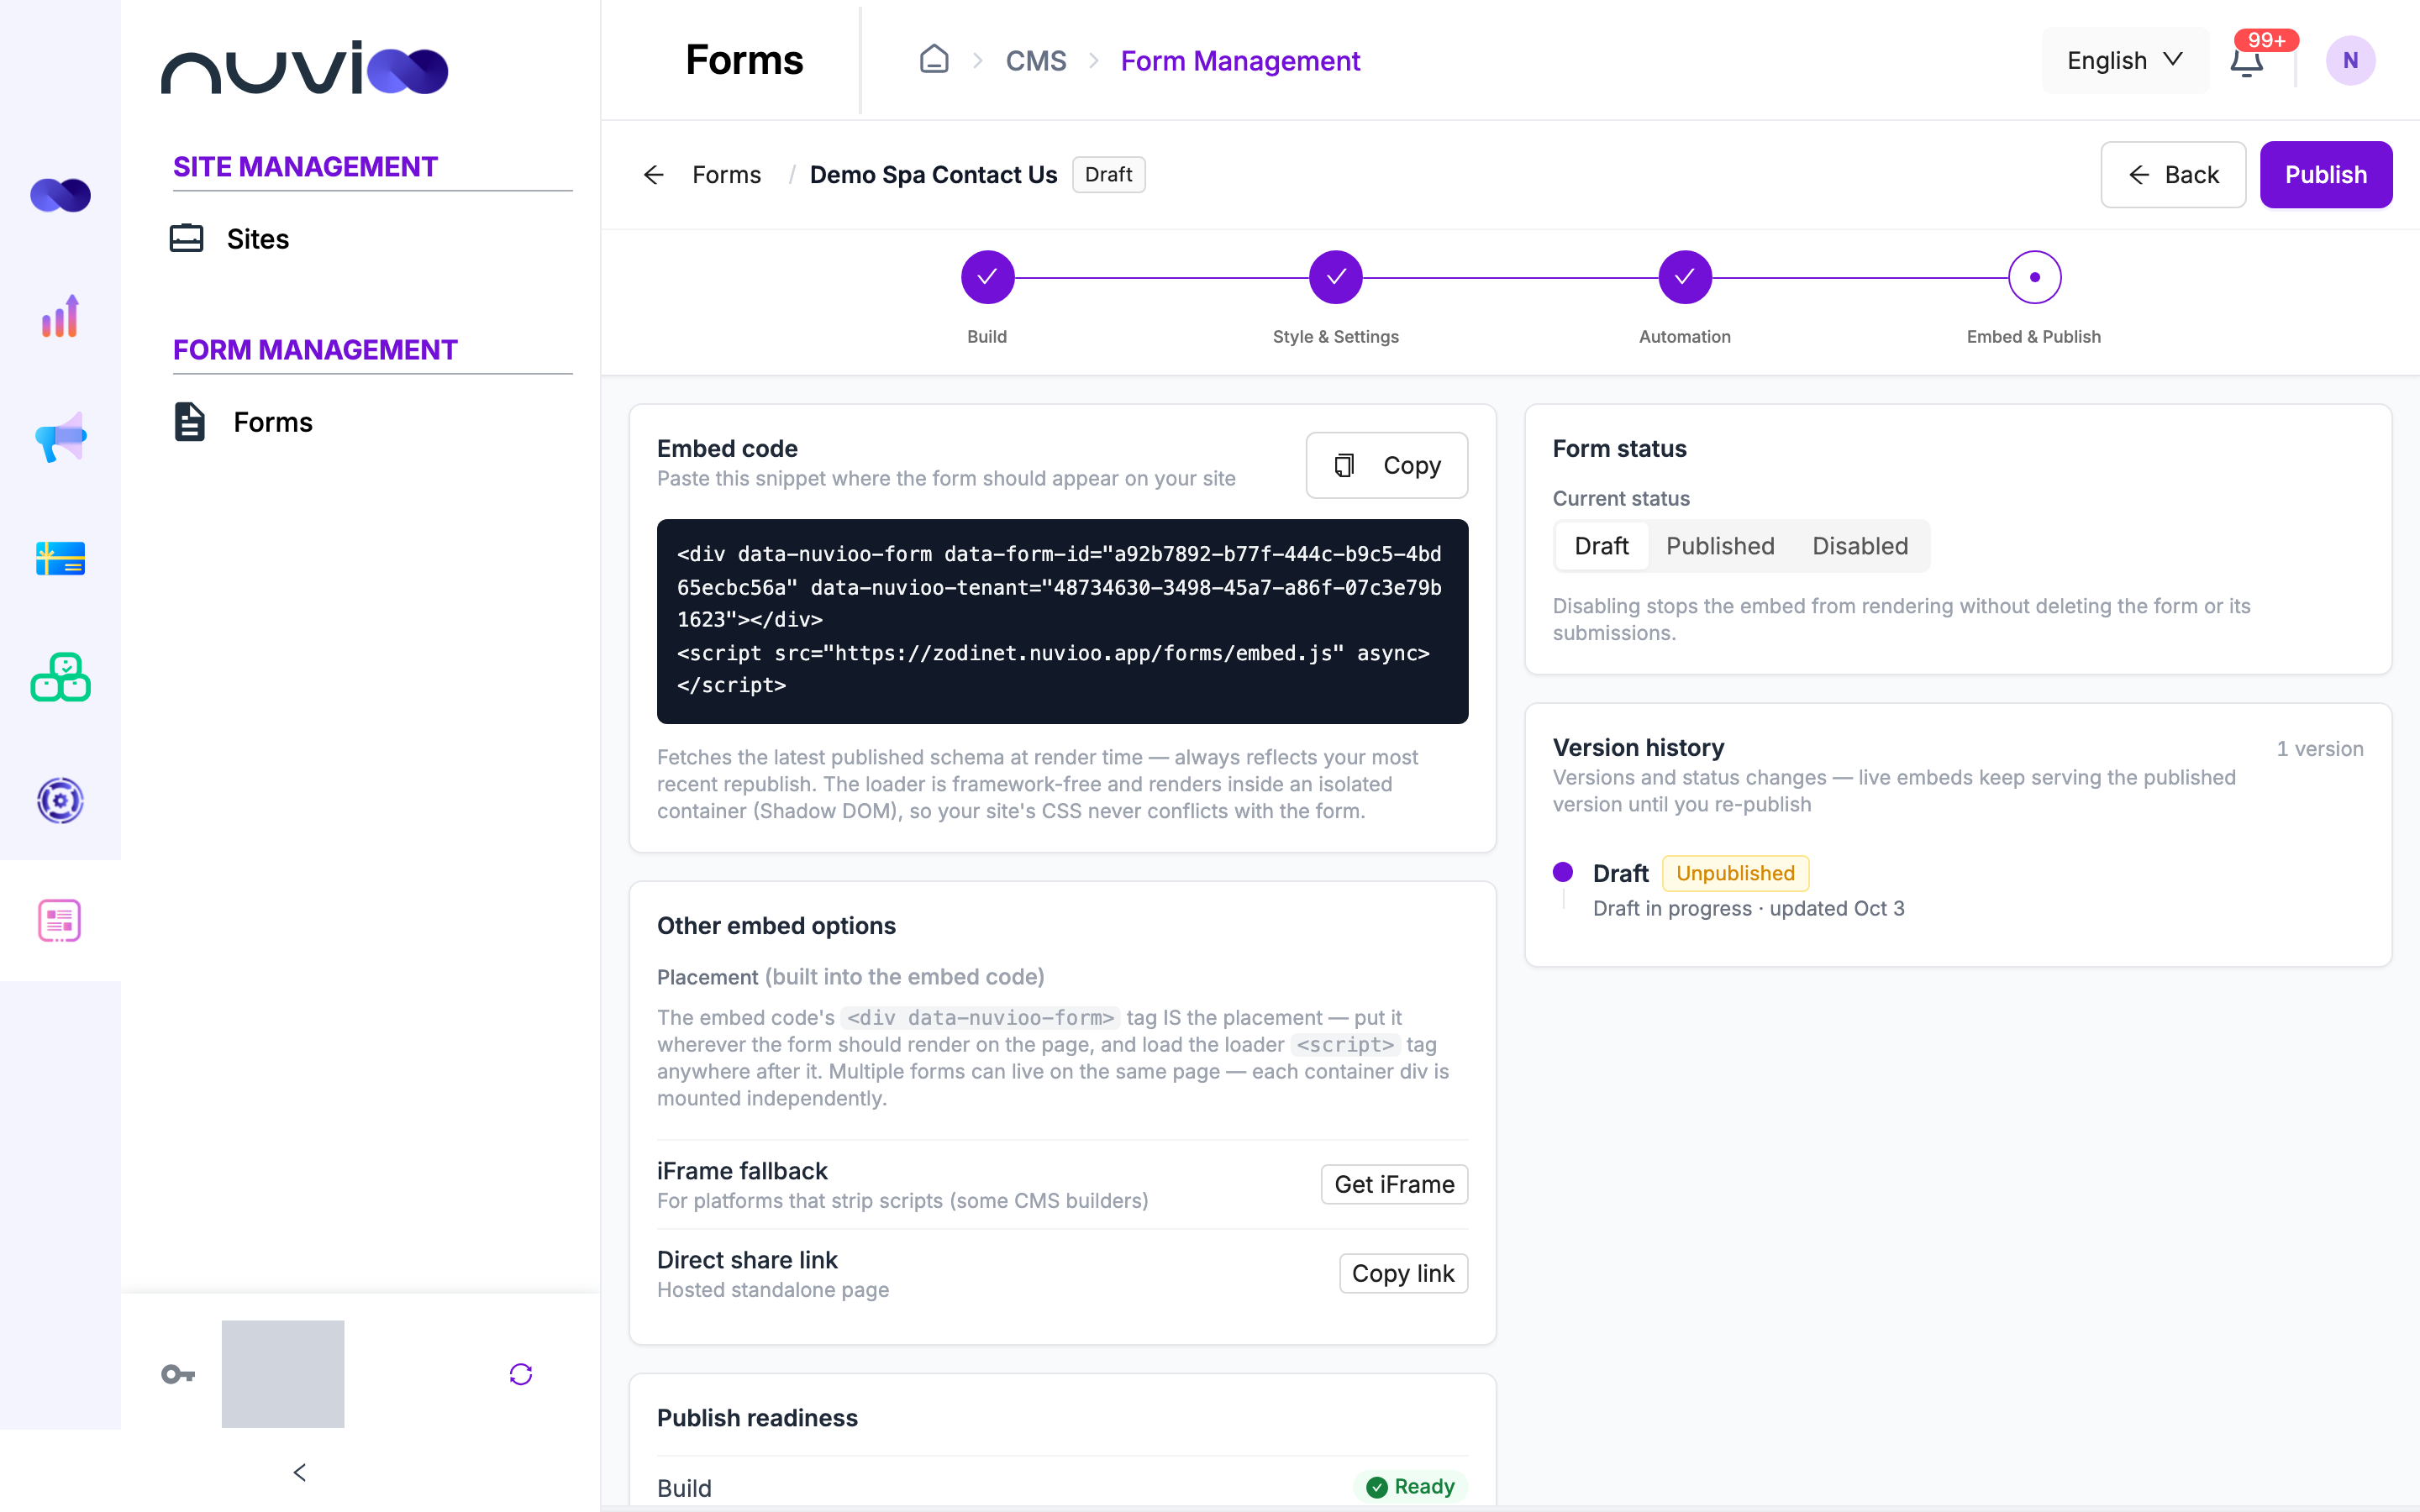Click the key icon at sidebar bottom

(x=178, y=1374)
